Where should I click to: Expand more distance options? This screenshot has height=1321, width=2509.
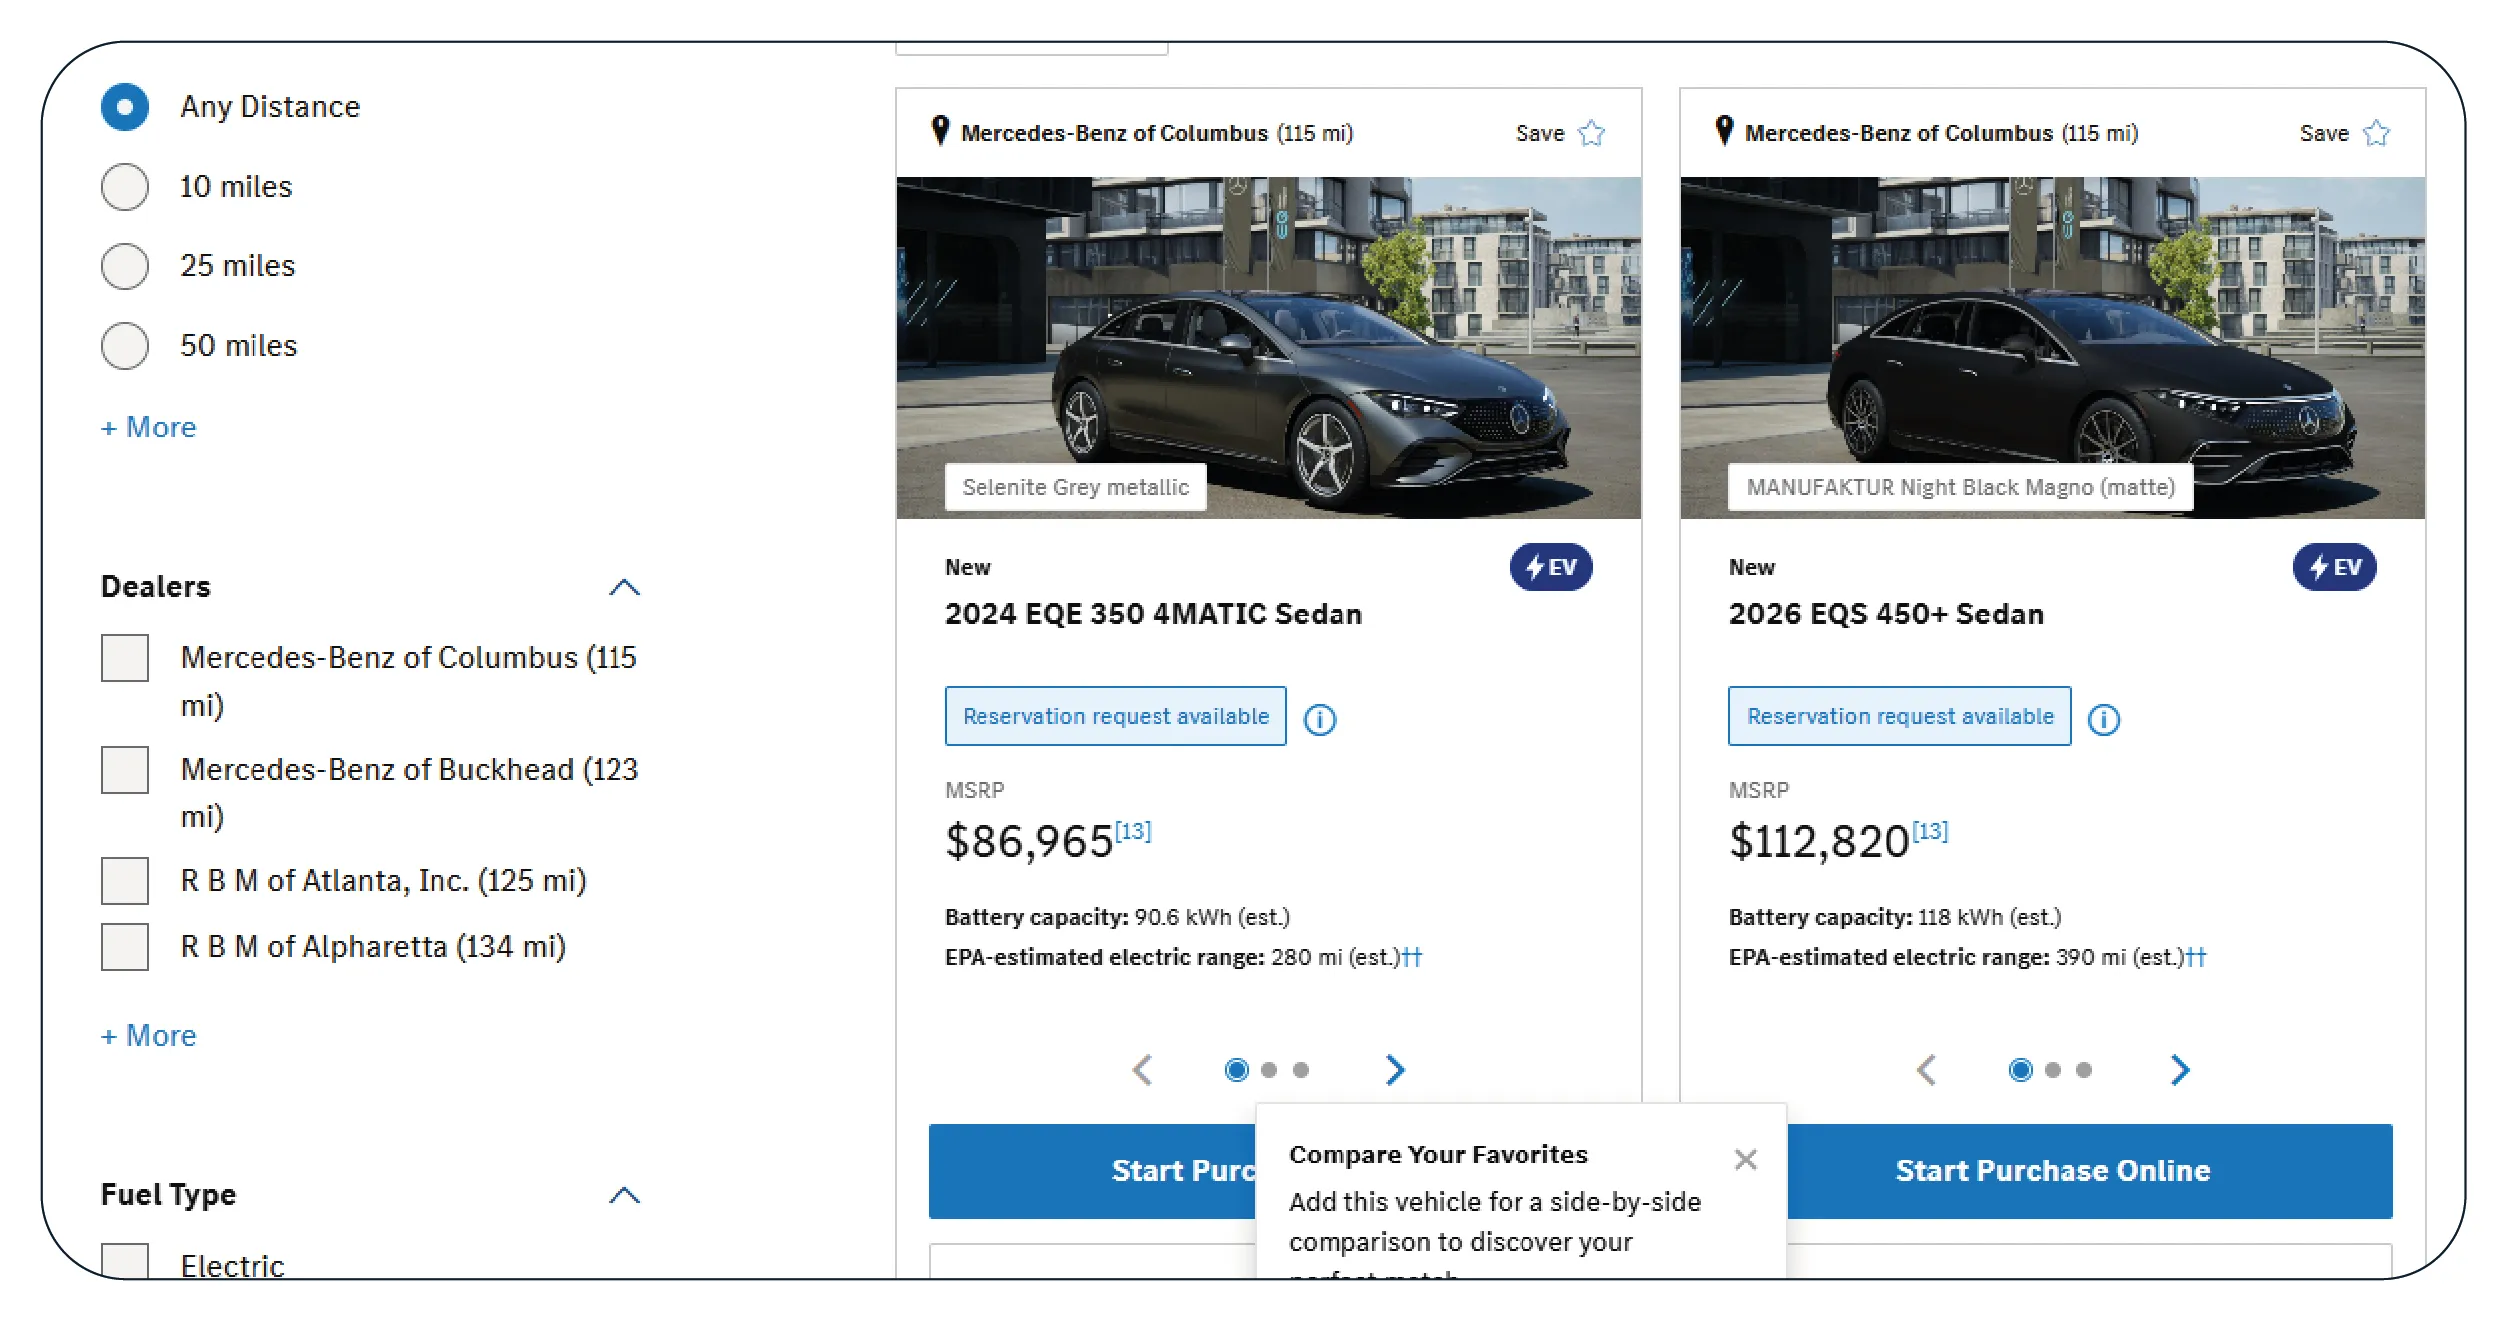tap(149, 428)
